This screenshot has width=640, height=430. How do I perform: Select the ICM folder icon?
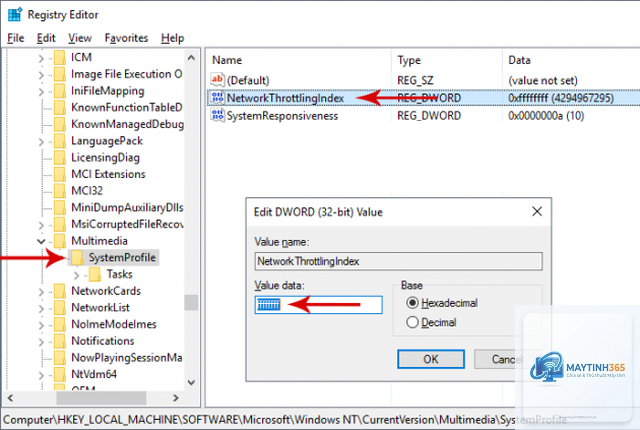60,58
